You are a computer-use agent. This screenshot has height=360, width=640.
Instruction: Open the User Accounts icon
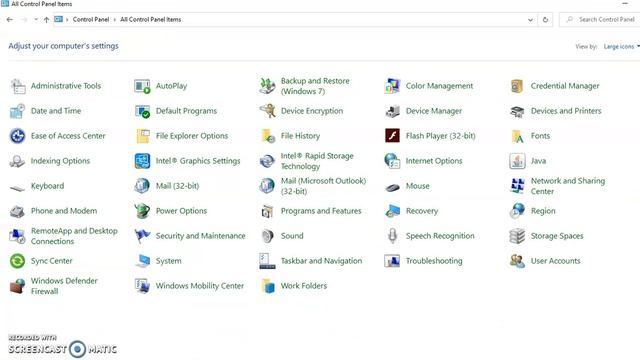[x=517, y=261]
